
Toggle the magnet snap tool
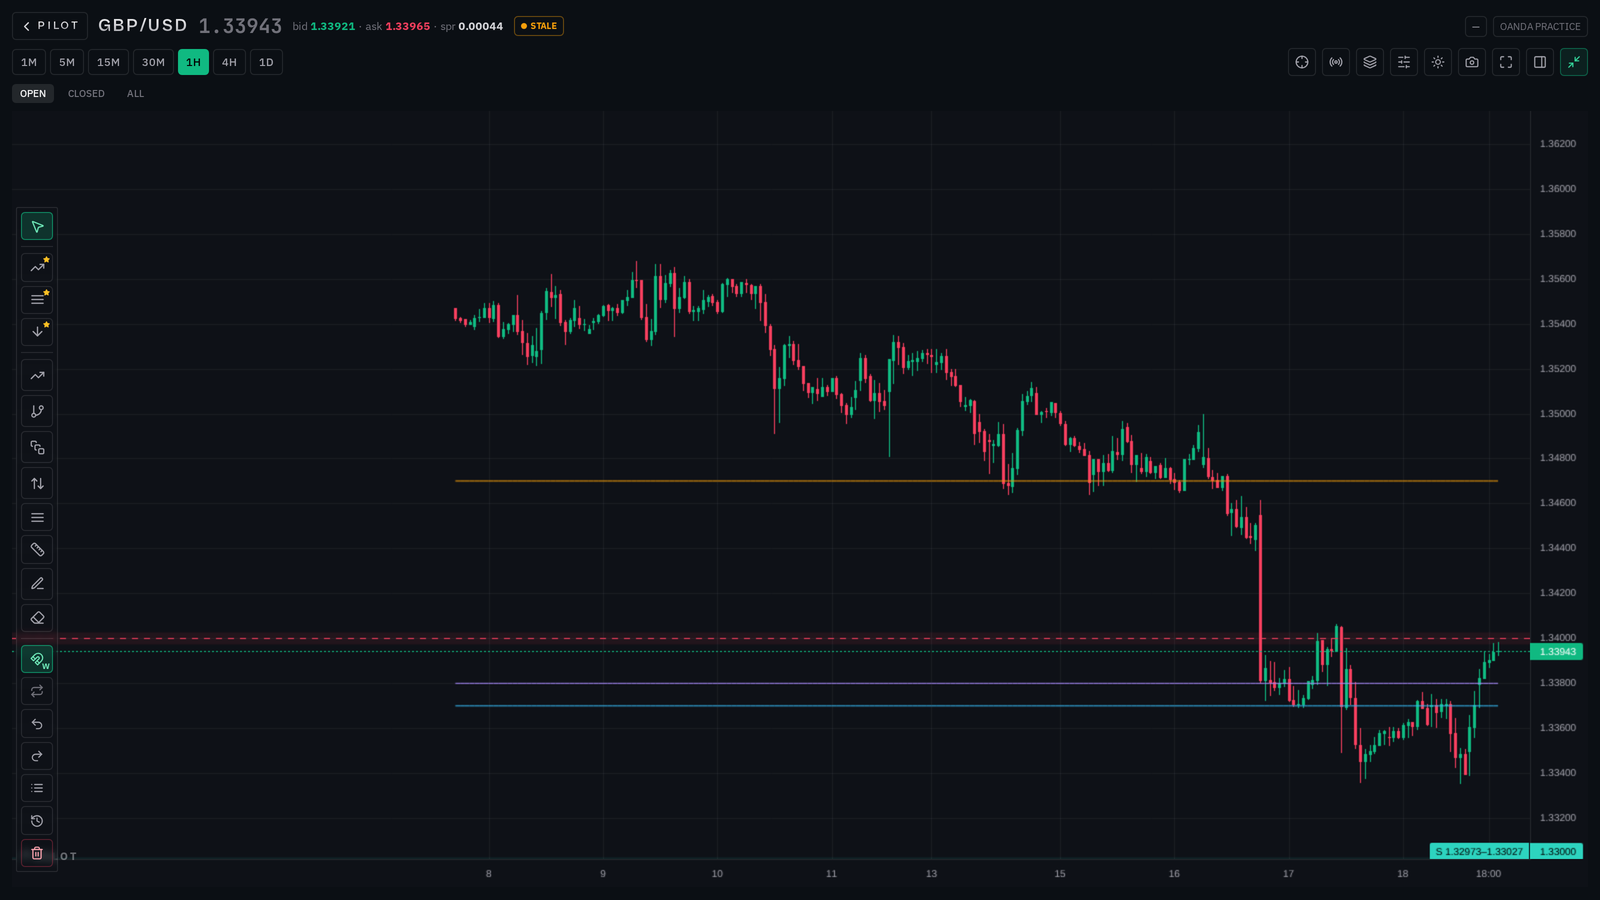(x=37, y=659)
